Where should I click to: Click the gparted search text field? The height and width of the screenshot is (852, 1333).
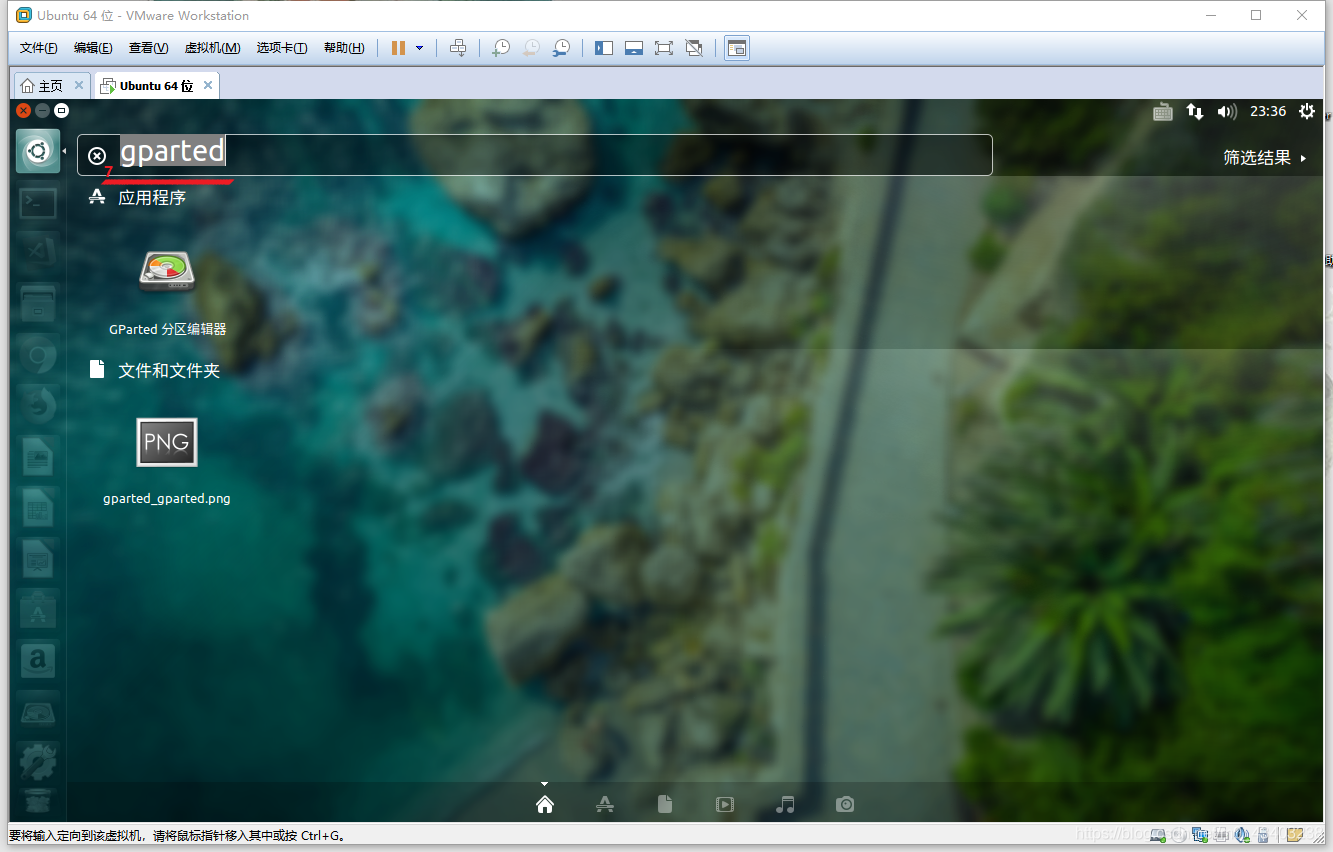click(x=550, y=154)
